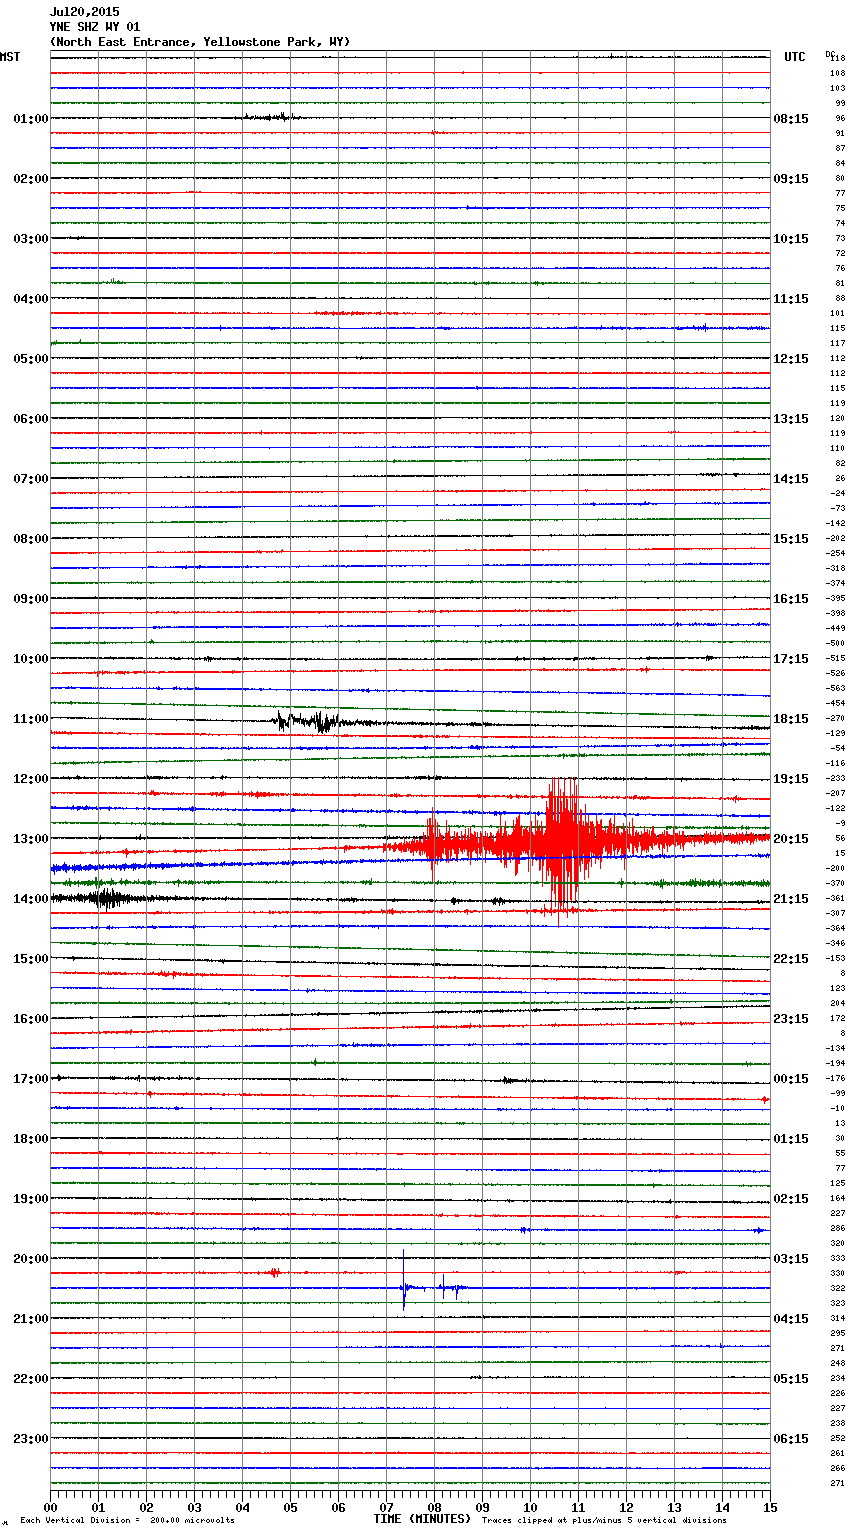
Task: Select minute tick 10 on bottom axis
Action: click(530, 1507)
